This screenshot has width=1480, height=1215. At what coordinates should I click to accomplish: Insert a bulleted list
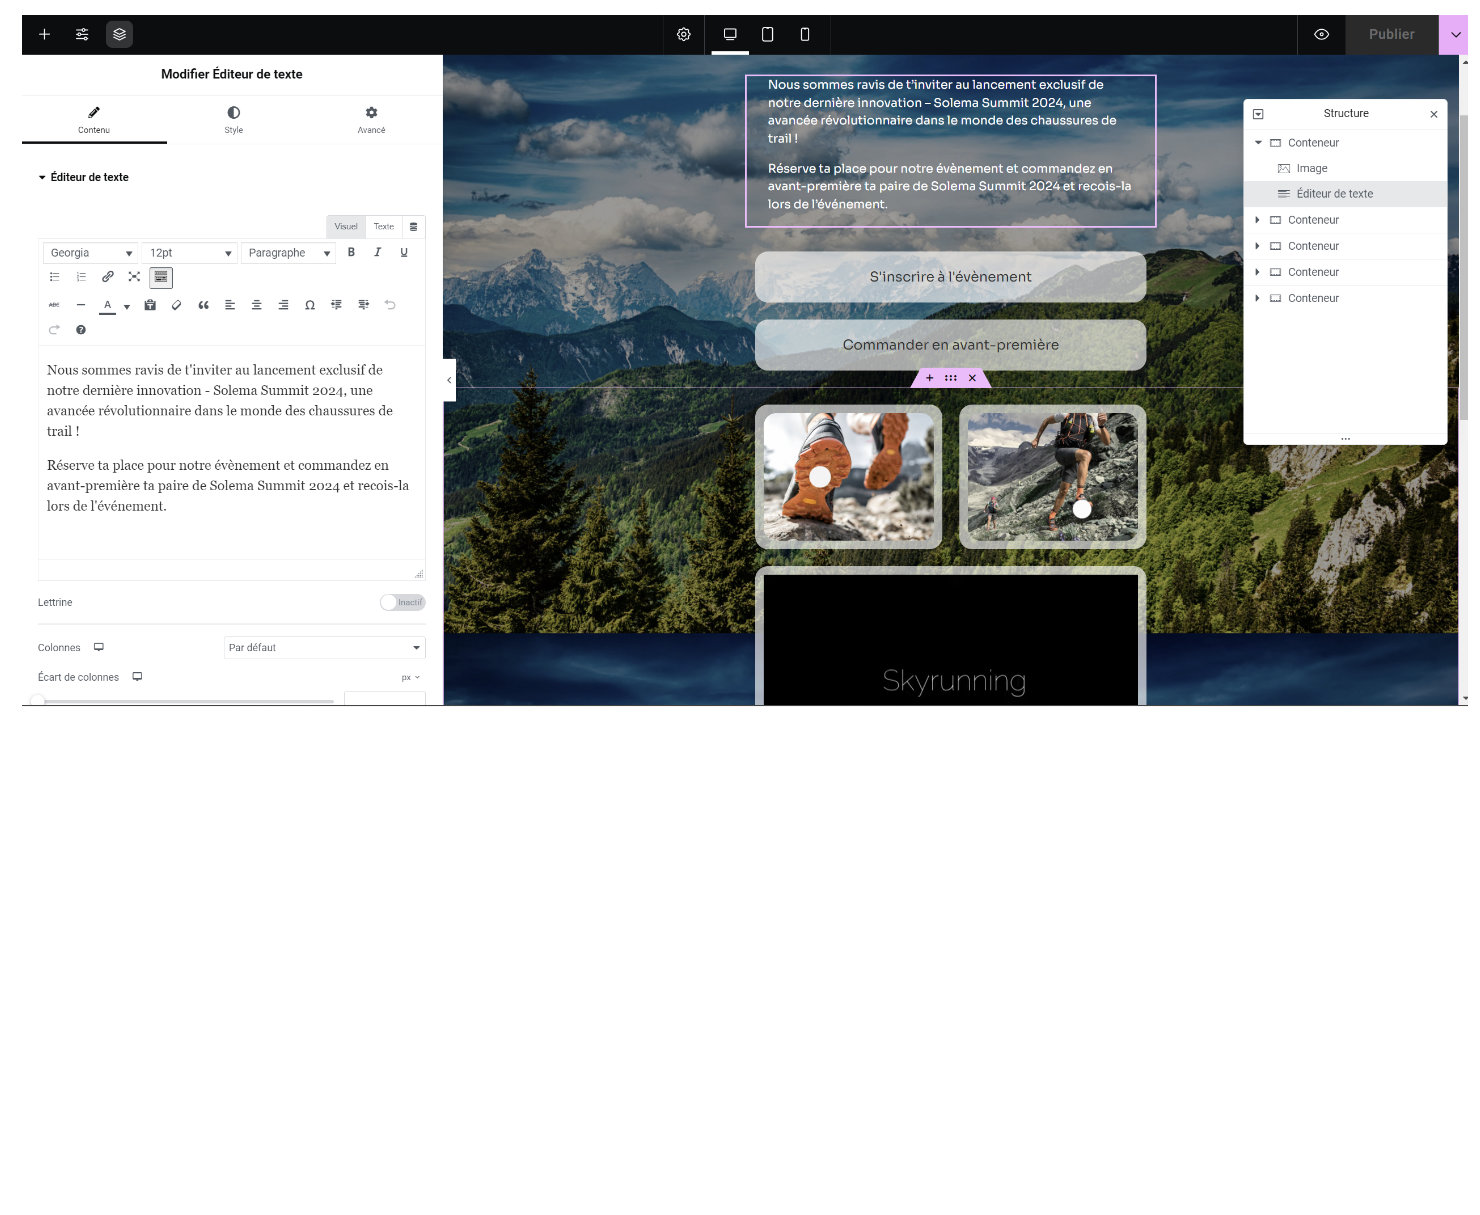(55, 277)
